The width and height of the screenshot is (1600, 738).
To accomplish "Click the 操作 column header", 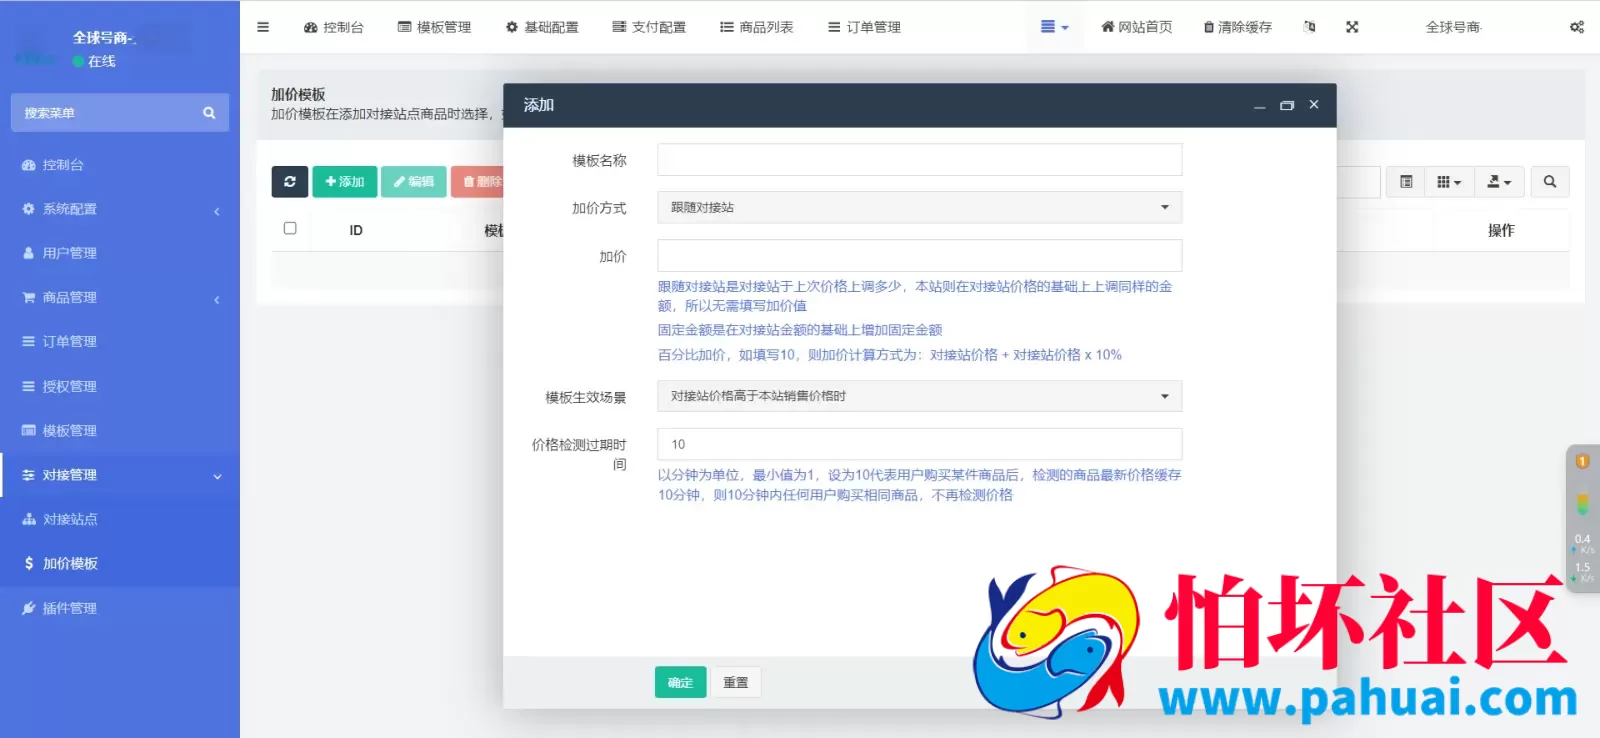I will pos(1501,230).
